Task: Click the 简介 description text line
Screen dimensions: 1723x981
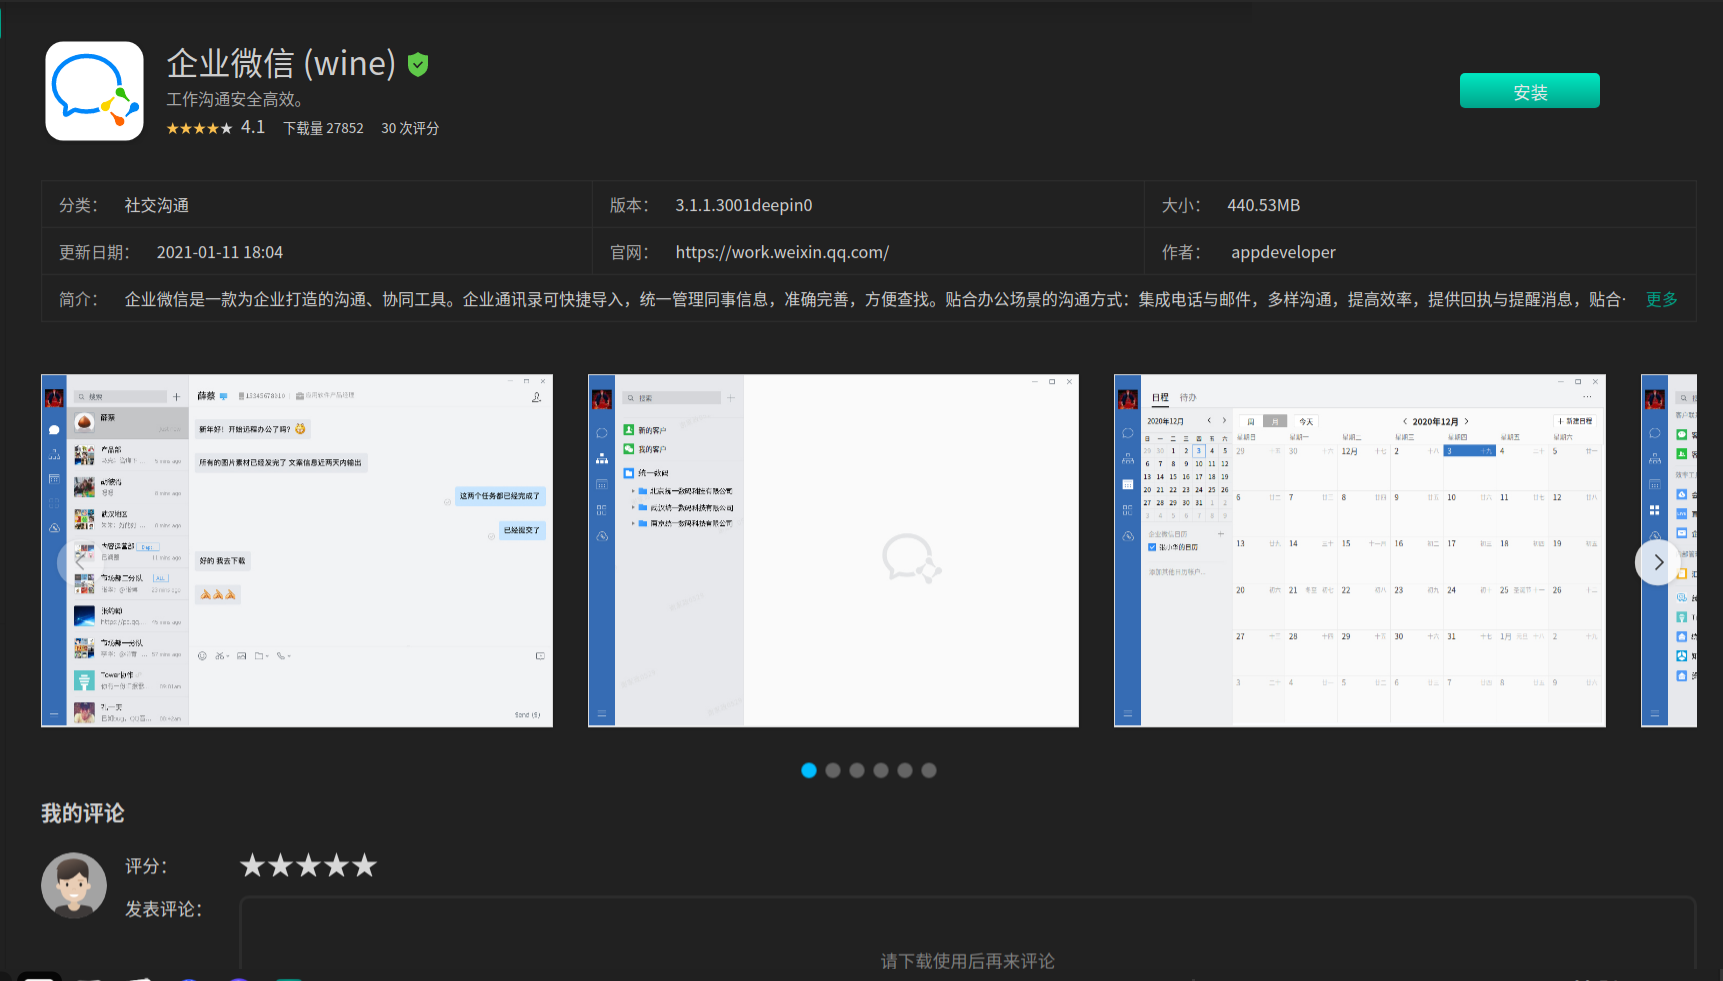Action: coord(875,299)
